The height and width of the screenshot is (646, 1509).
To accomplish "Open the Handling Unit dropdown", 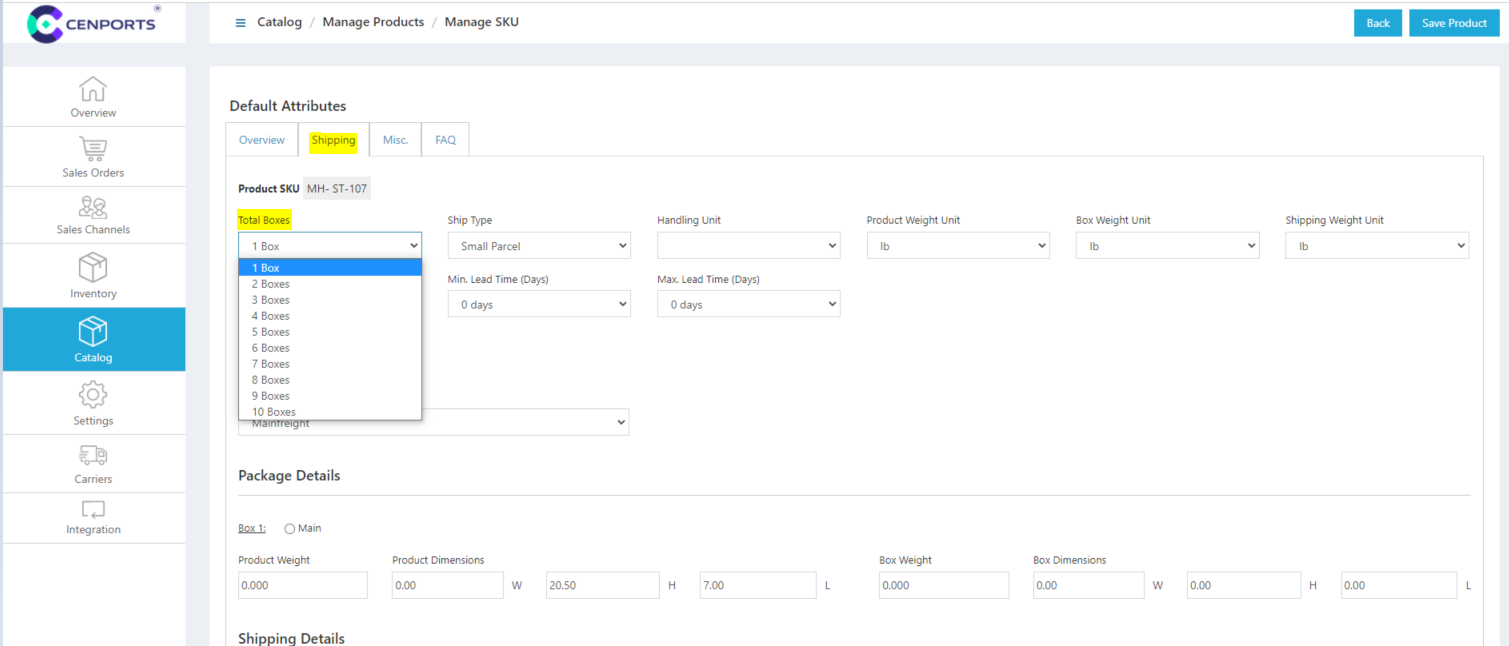I will (x=748, y=246).
